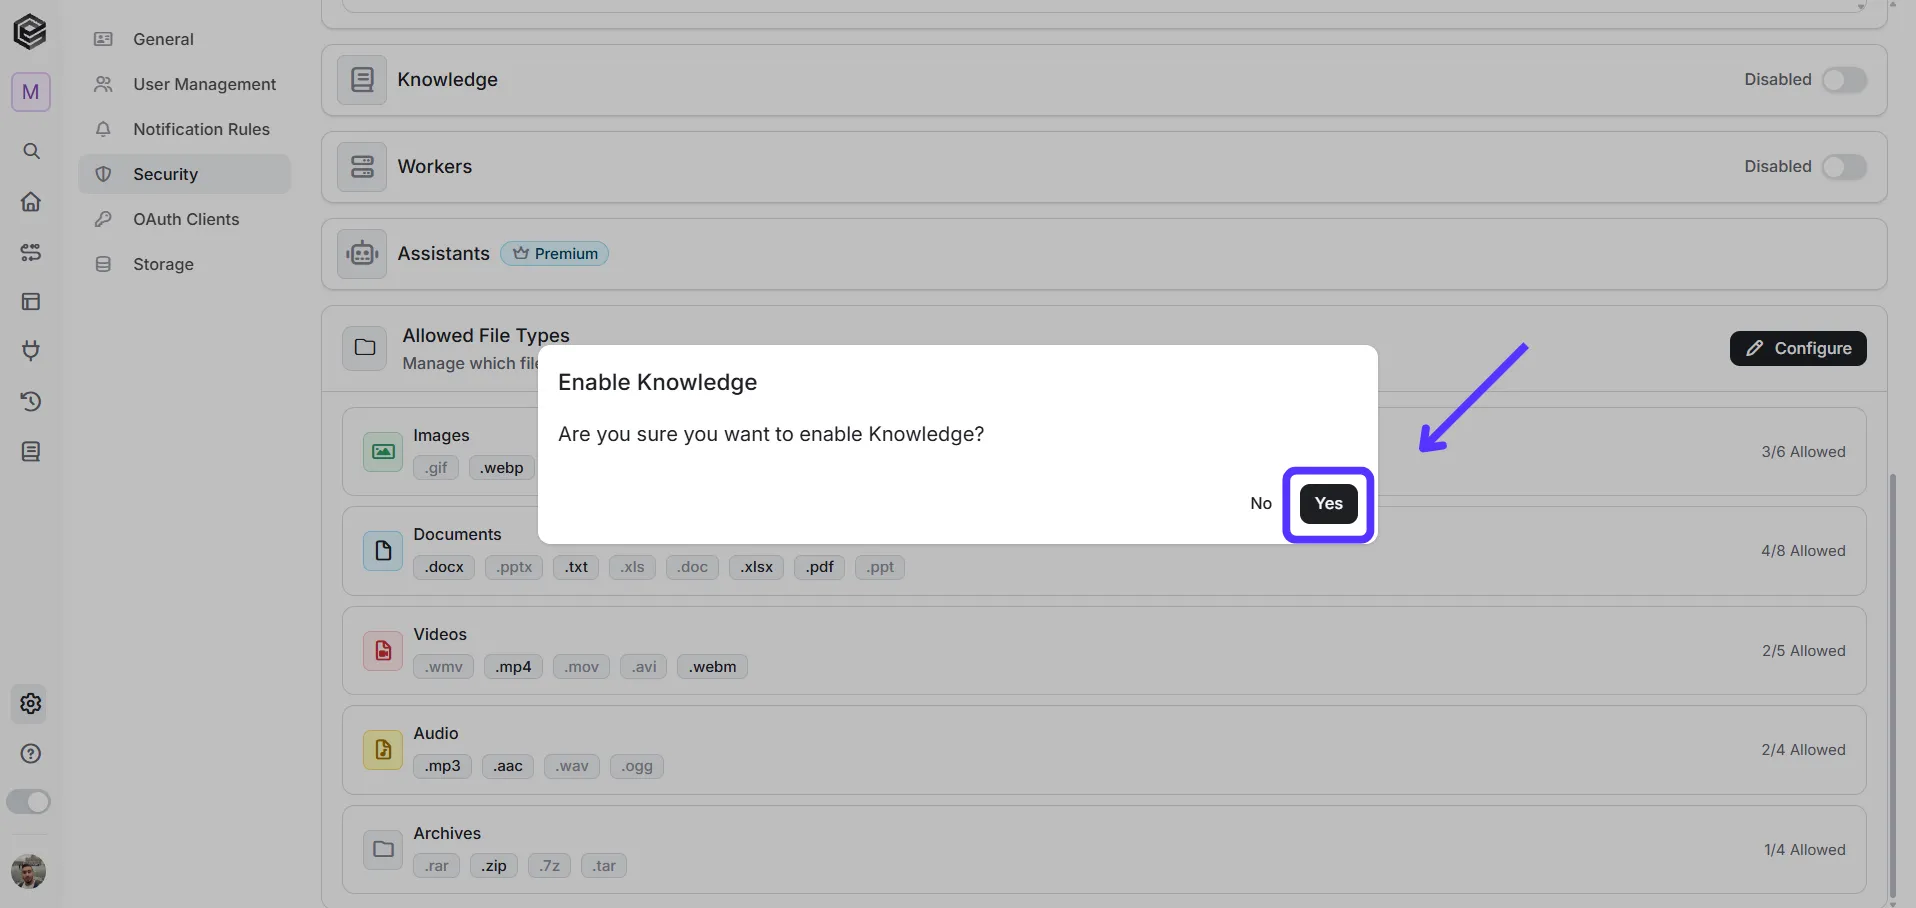Decline with No in dialog
The height and width of the screenshot is (908, 1916).
(1261, 504)
